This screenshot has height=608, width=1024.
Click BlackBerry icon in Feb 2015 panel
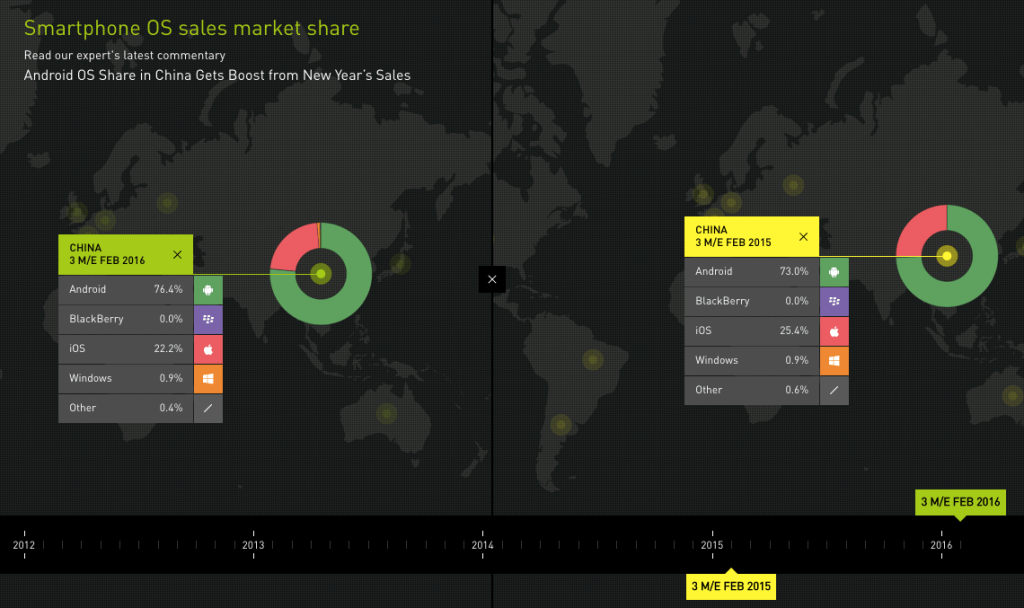pos(834,301)
